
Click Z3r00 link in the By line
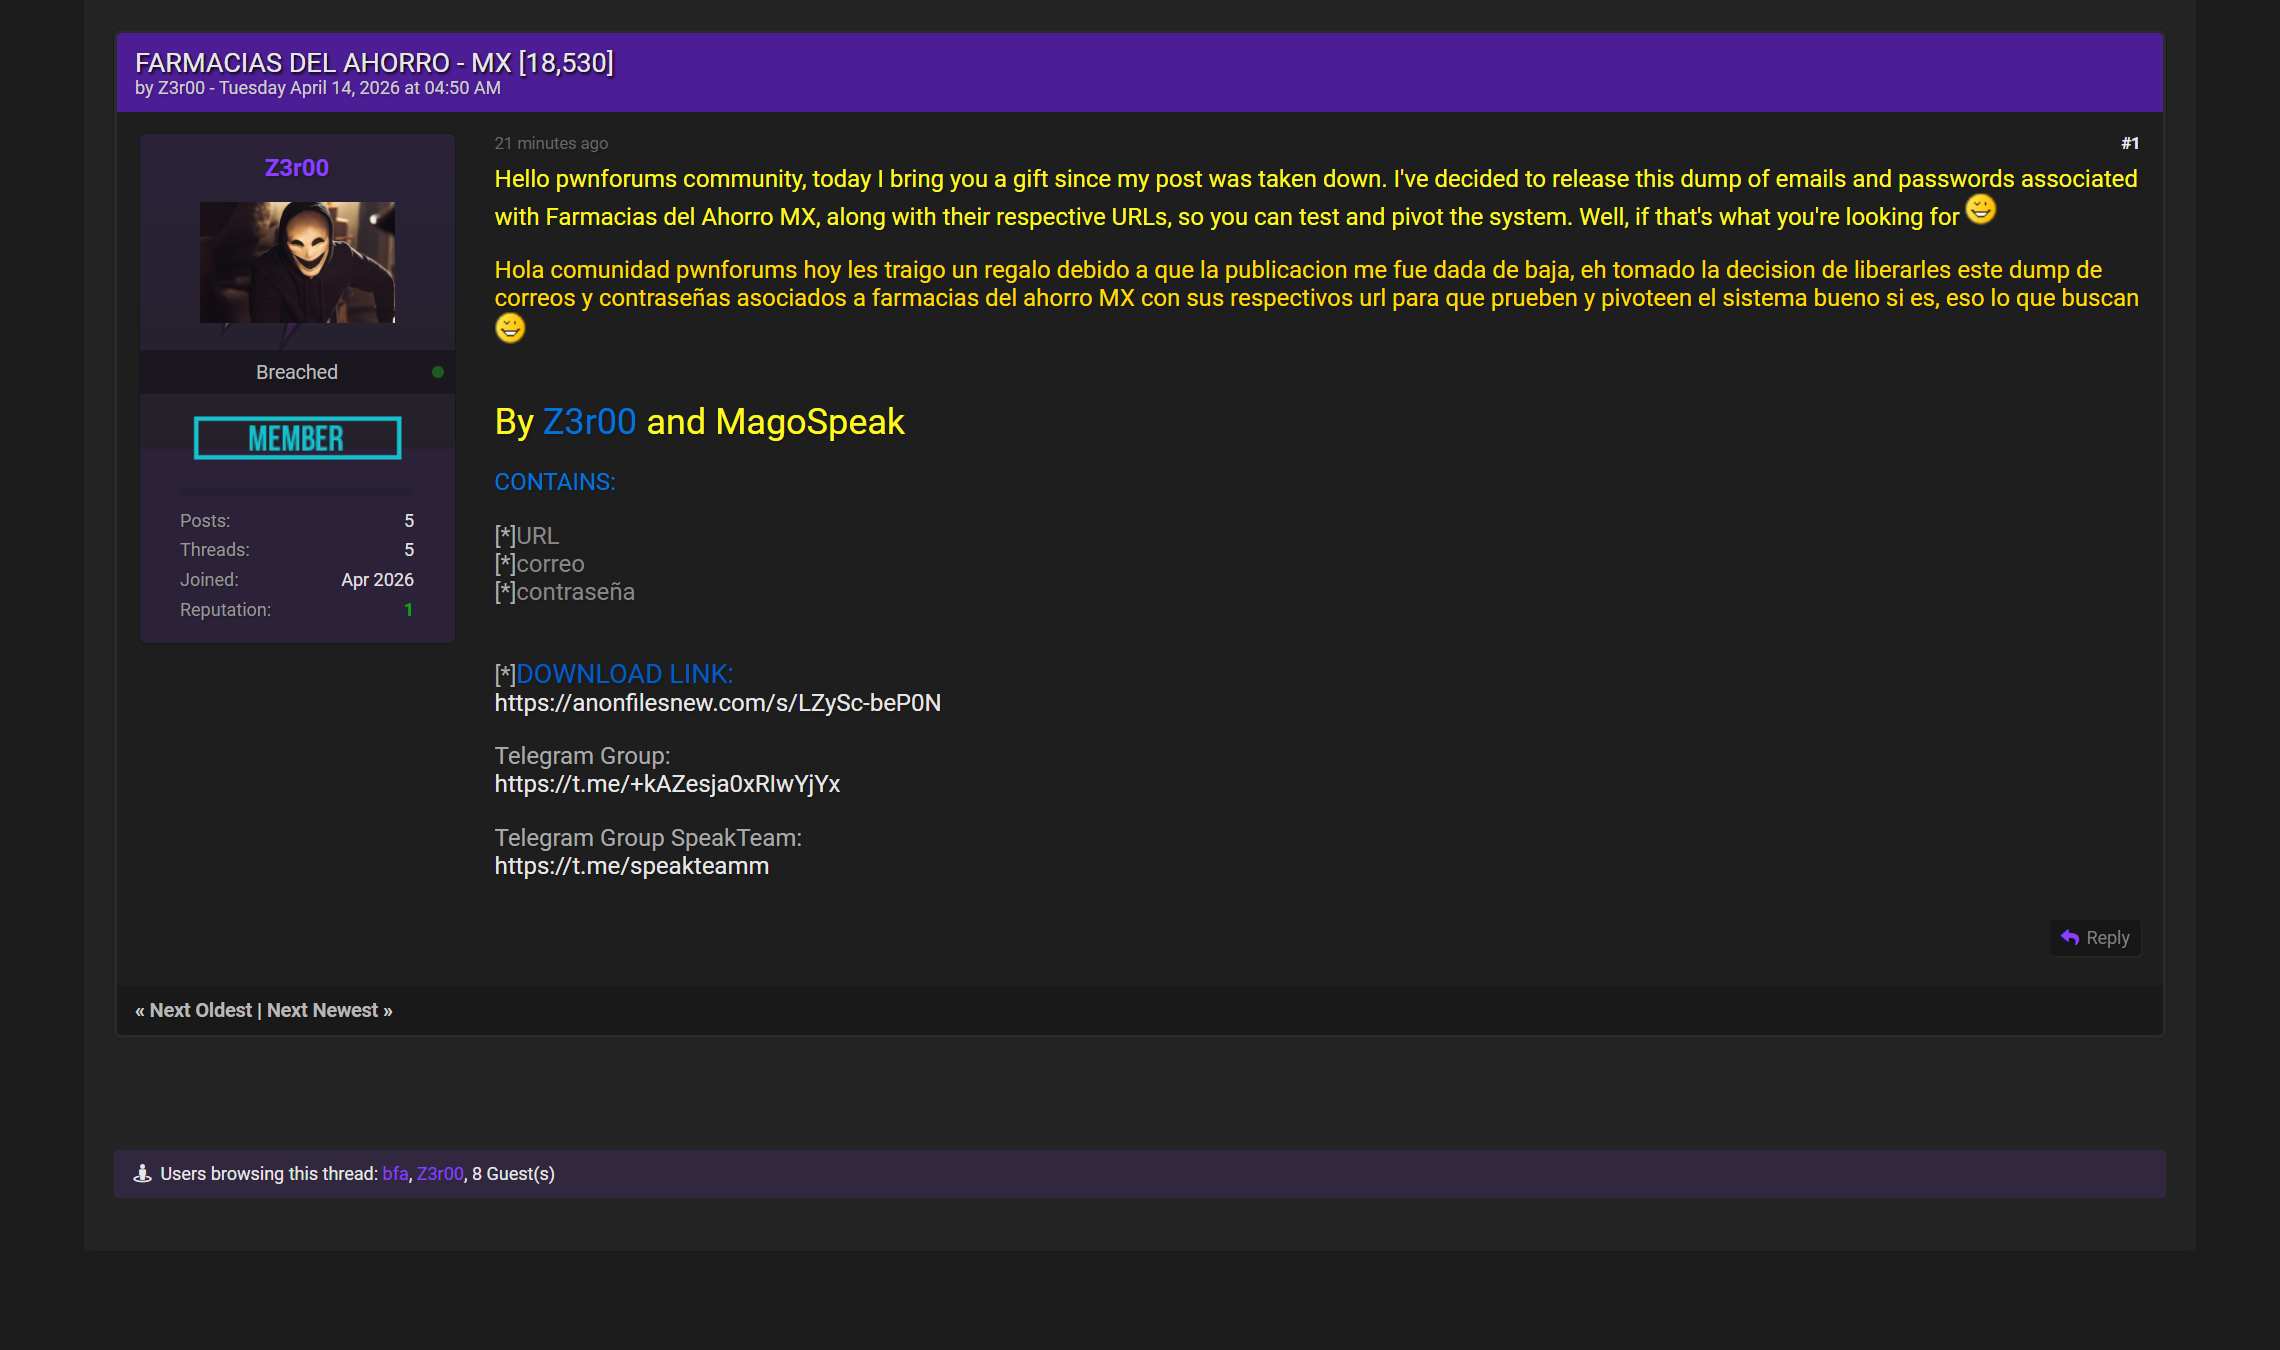point(589,422)
